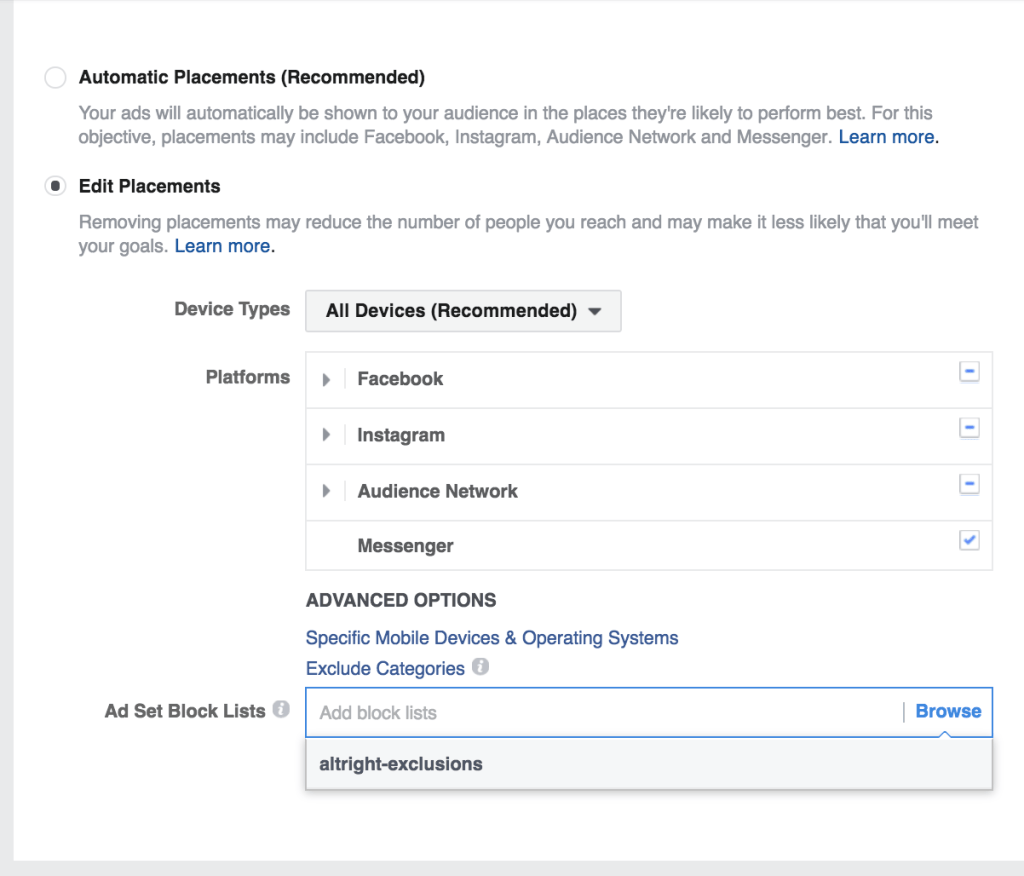Uncheck the Messenger platform checkbox
Viewport: 1024px width, 876px height.
click(969, 540)
